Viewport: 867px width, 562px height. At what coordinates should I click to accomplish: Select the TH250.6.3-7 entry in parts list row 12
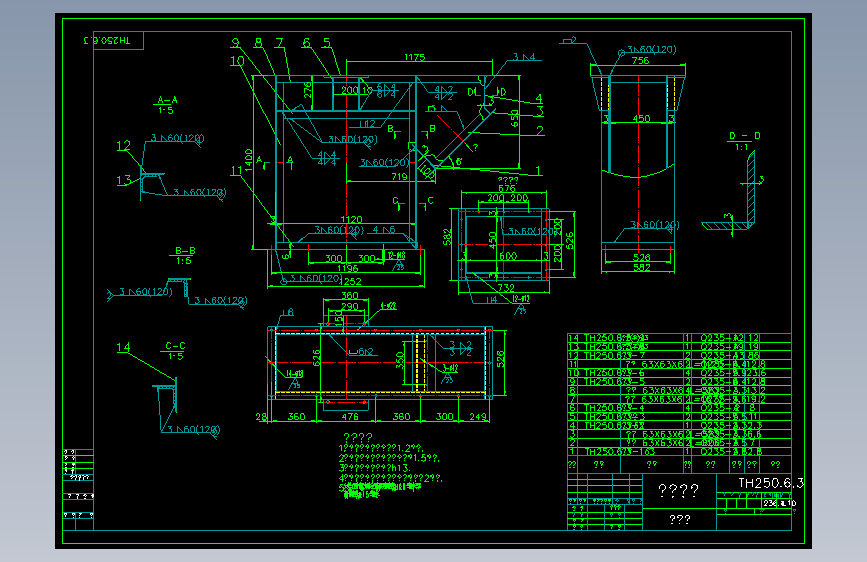pos(615,356)
